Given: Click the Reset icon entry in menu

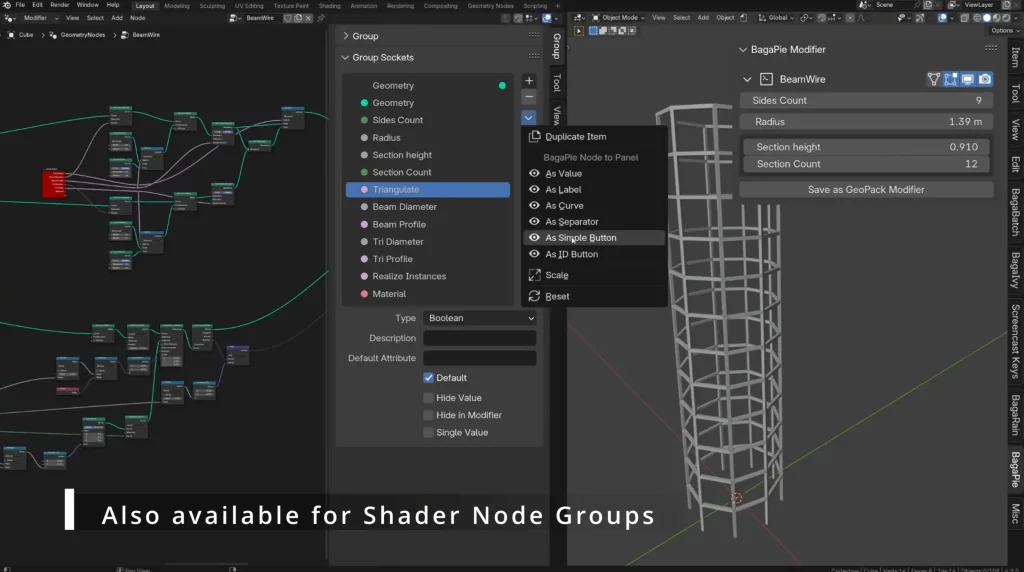Looking at the screenshot, I should click(x=557, y=296).
